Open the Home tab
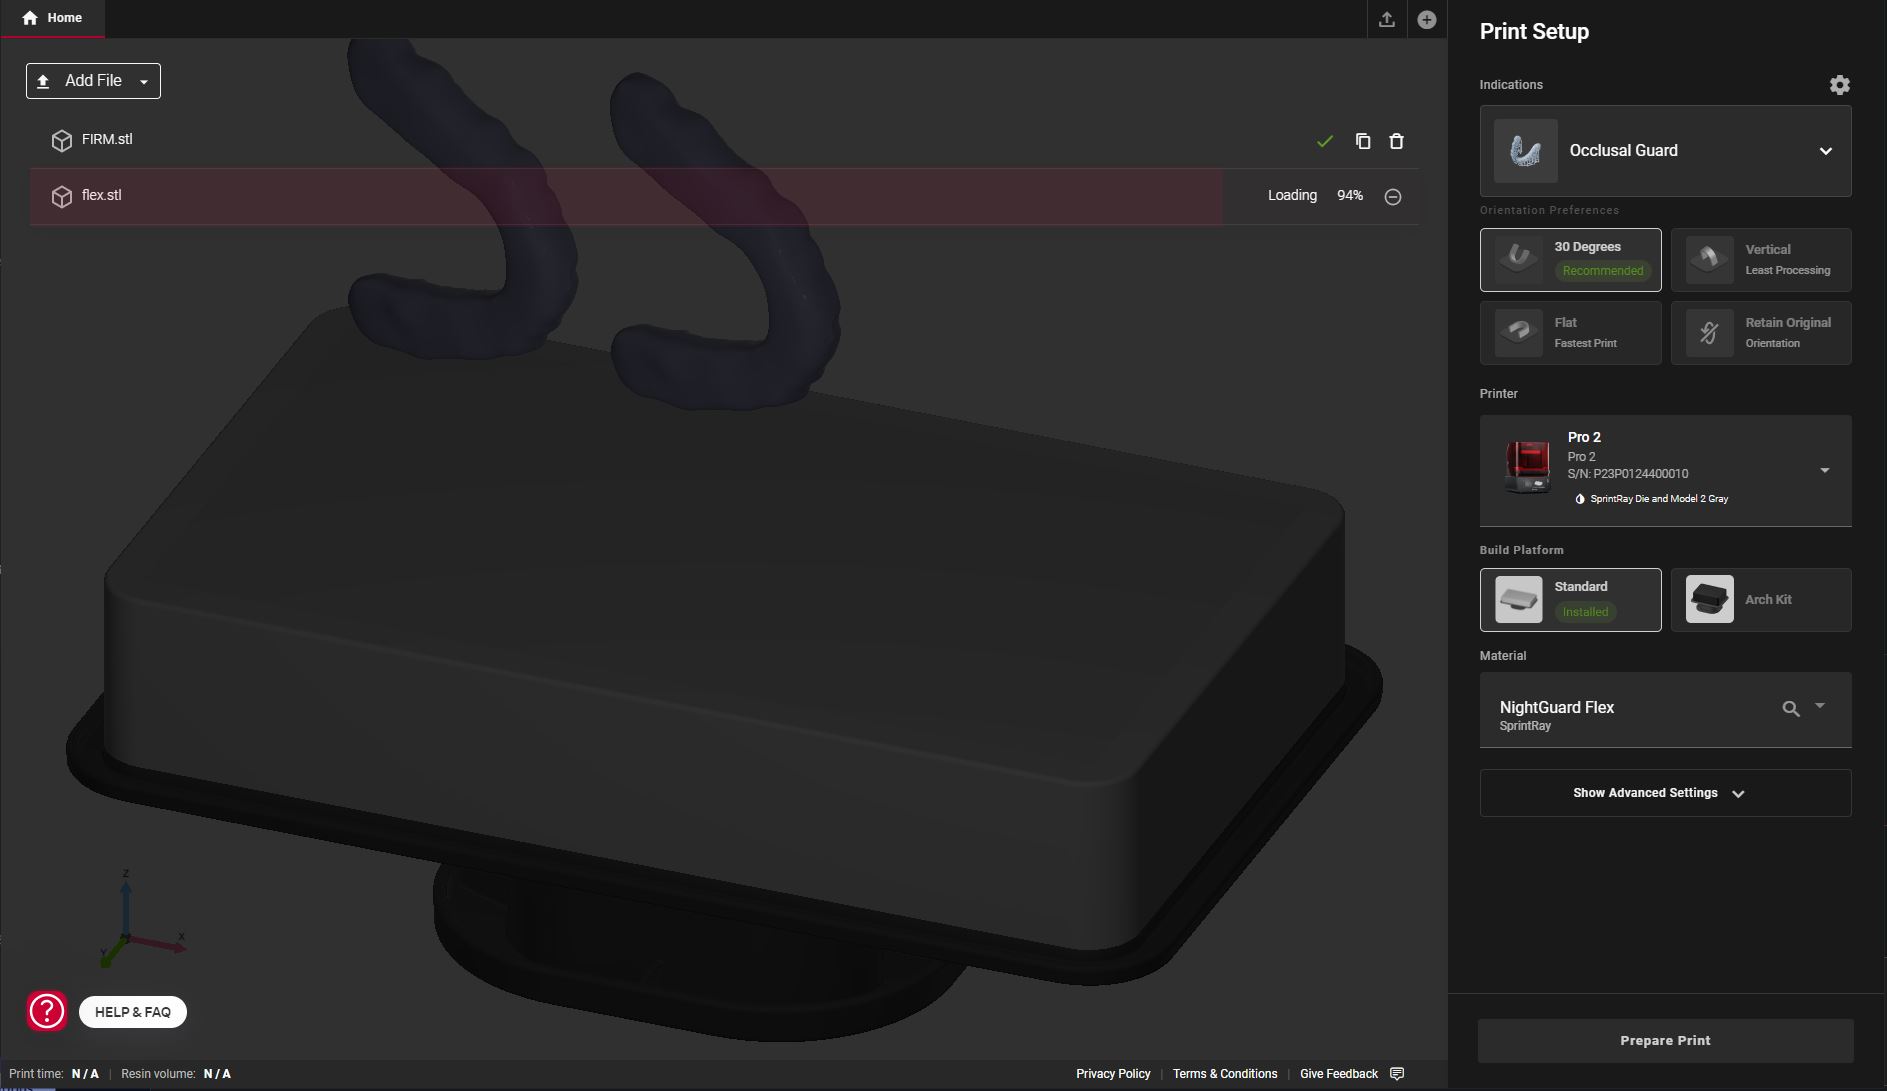 point(52,18)
